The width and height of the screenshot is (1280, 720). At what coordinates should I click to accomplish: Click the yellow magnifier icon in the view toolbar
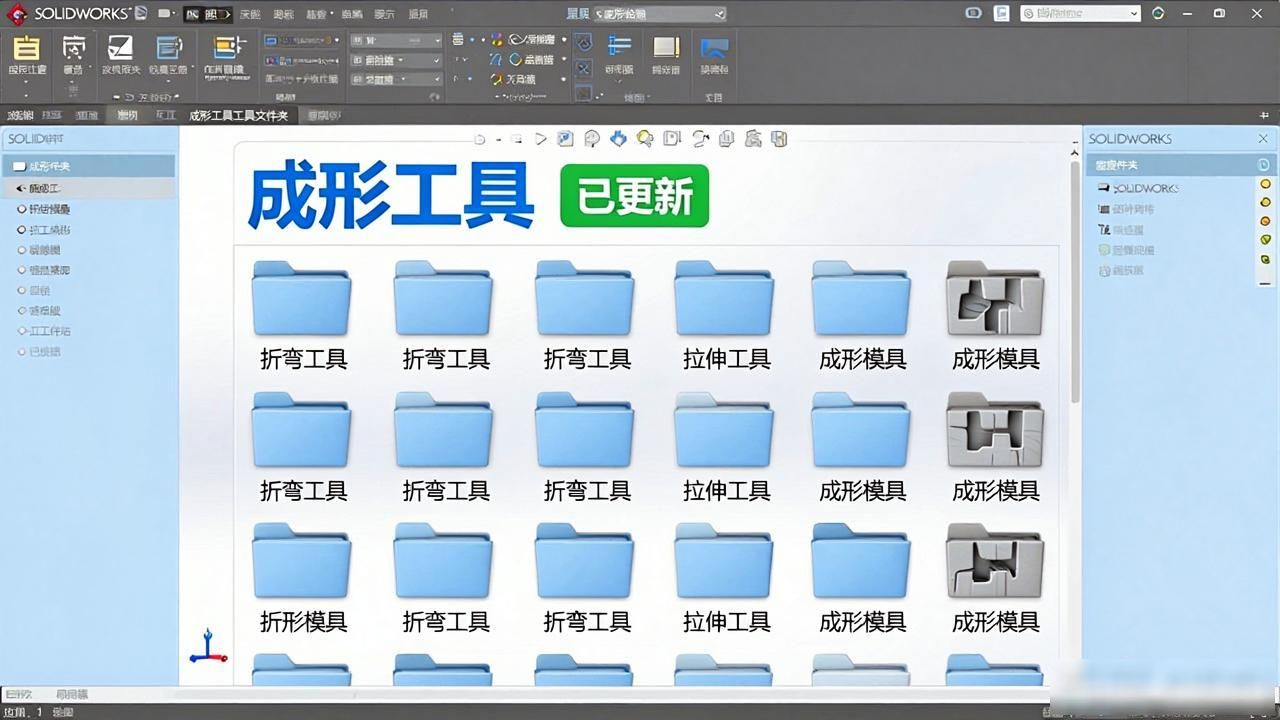[x=645, y=139]
